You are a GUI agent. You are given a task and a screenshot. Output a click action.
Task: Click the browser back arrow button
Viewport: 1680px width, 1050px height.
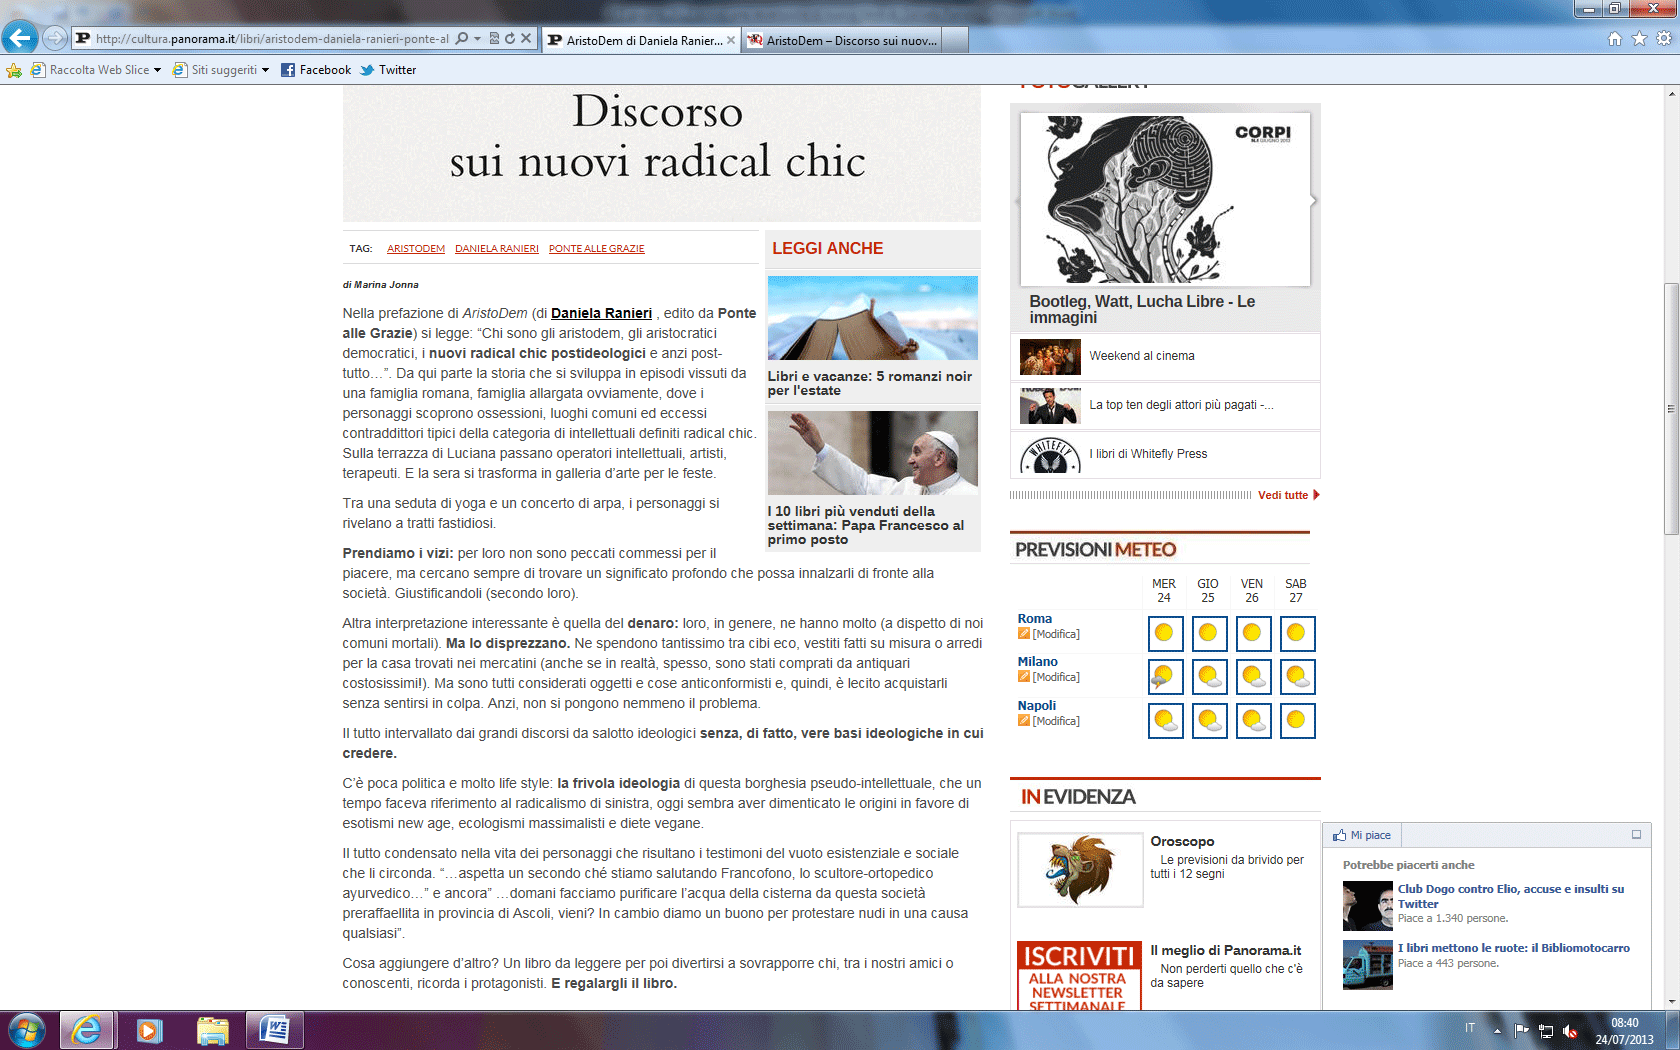[20, 38]
